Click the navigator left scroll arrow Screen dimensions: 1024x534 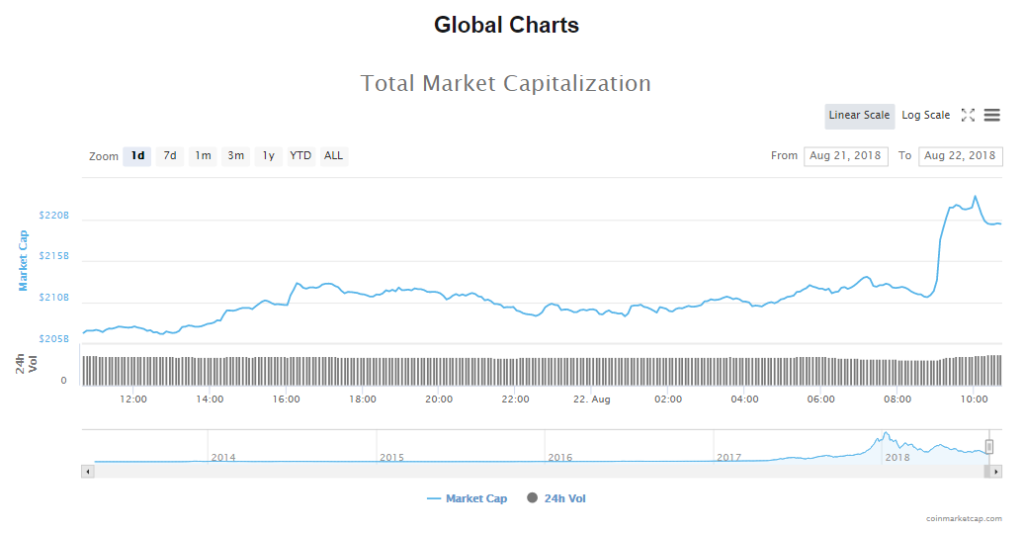[87, 470]
